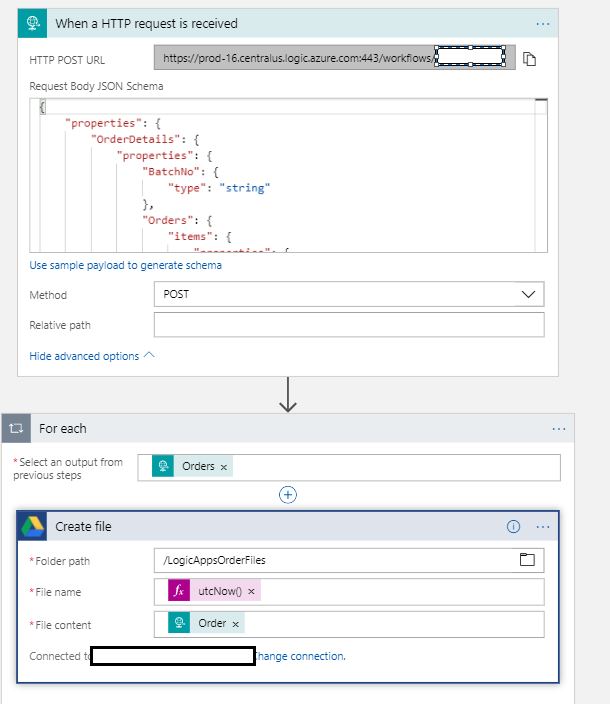
Task: Click the File content input field
Action: point(349,624)
